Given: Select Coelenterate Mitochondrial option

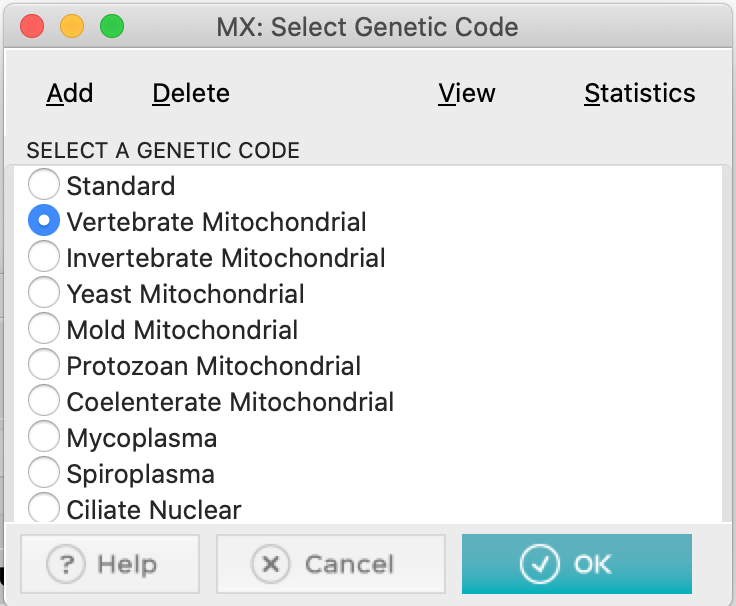Looking at the screenshot, I should pos(44,401).
